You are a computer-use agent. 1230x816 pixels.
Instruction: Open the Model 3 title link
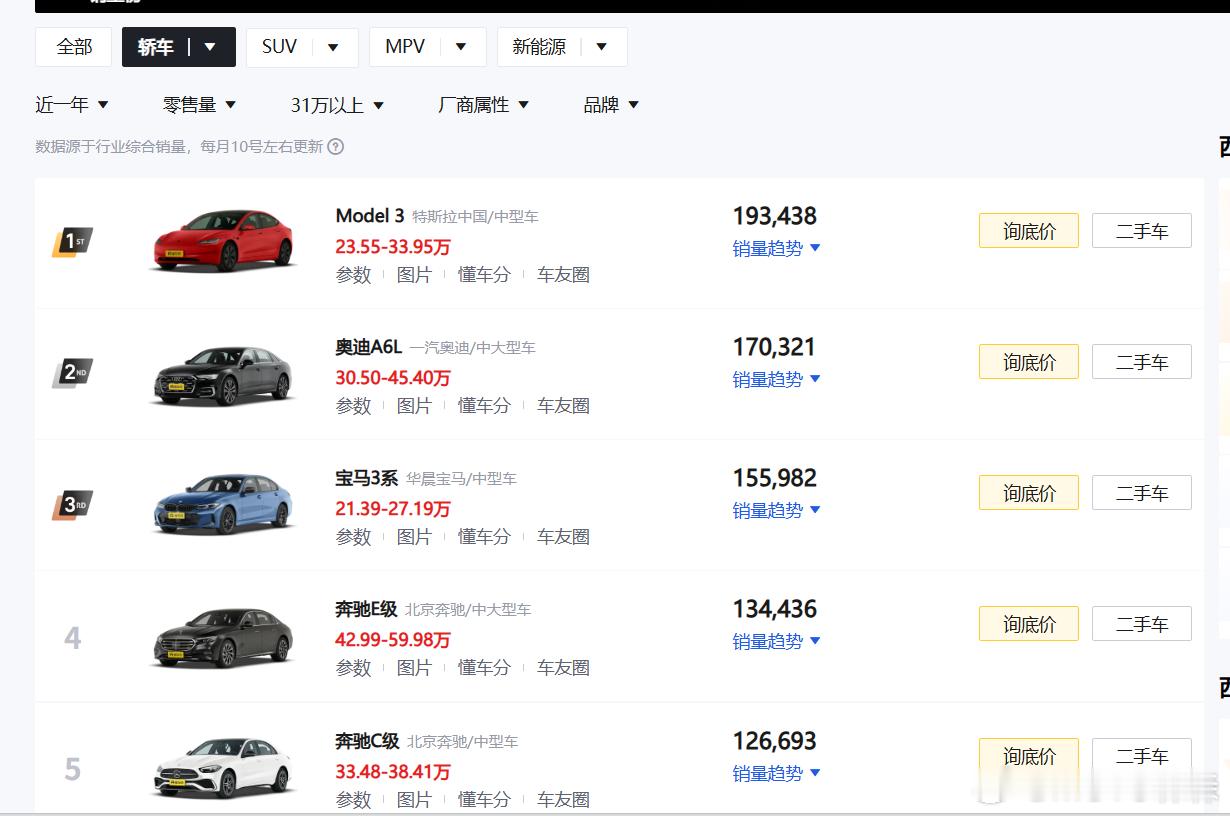pos(370,216)
